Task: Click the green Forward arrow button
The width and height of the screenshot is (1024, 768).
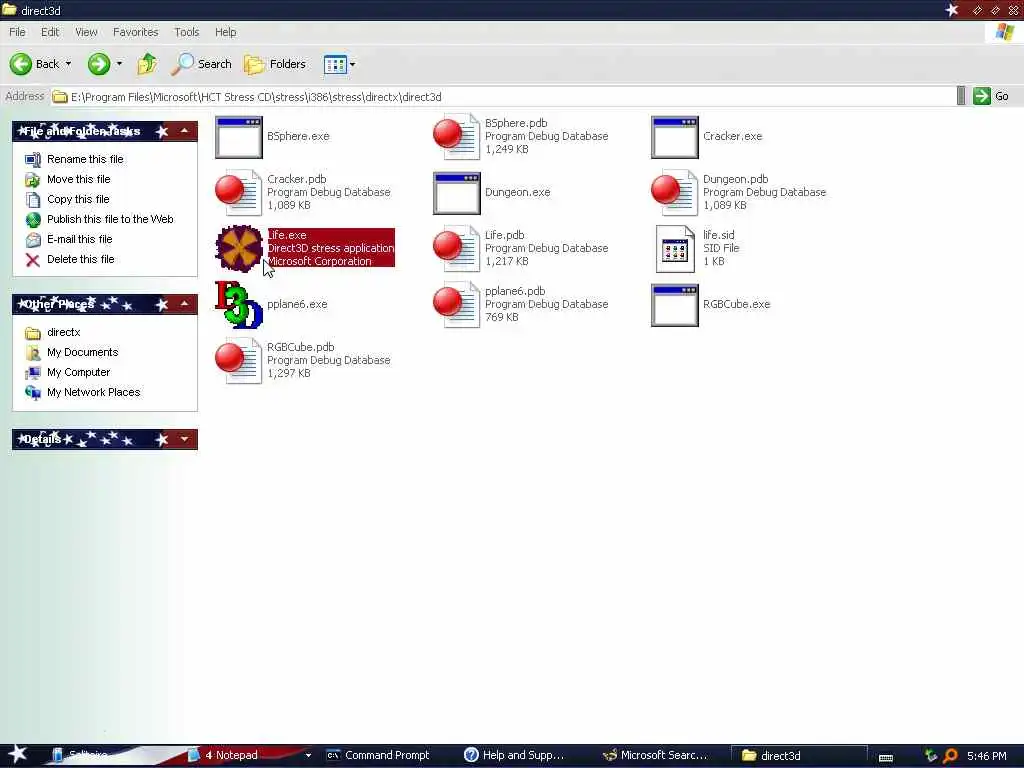Action: tap(99, 64)
